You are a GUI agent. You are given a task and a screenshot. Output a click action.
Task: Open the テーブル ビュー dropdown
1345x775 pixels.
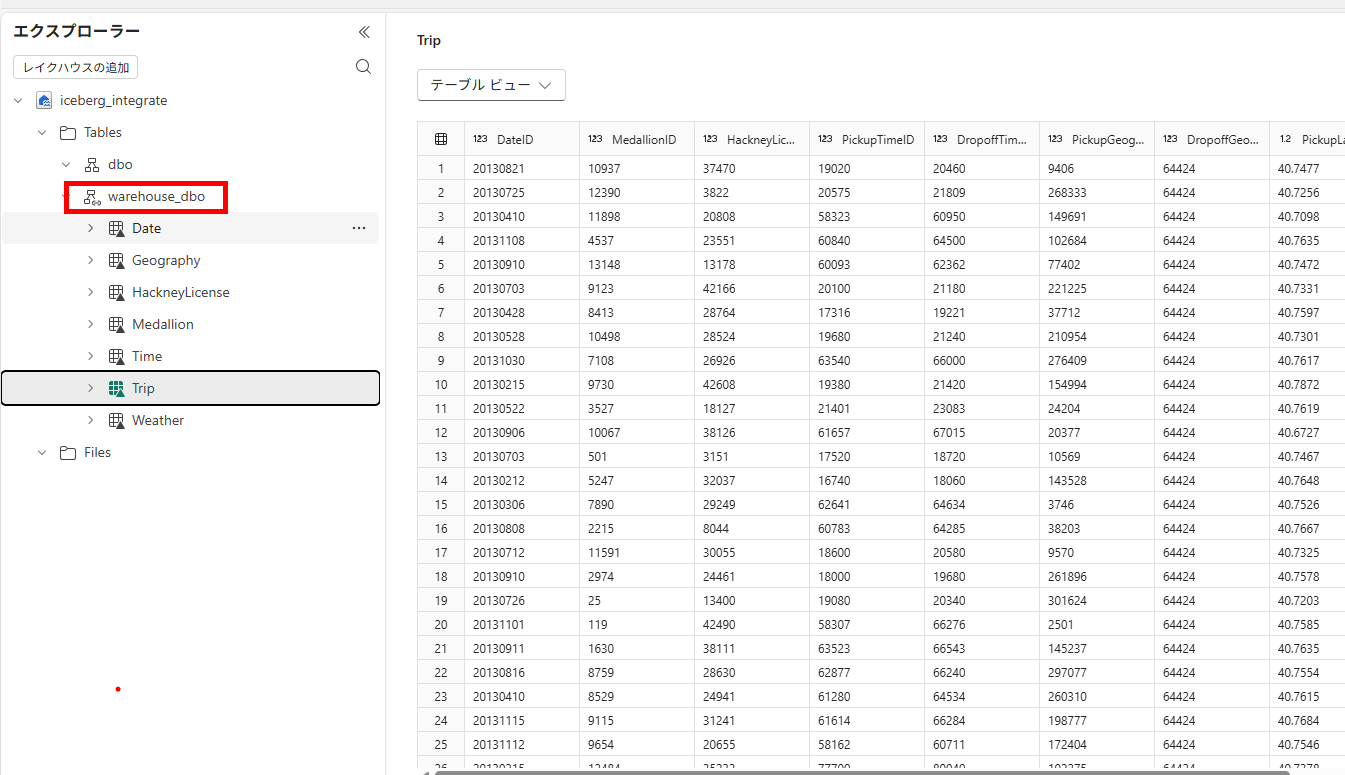pyautogui.click(x=491, y=85)
